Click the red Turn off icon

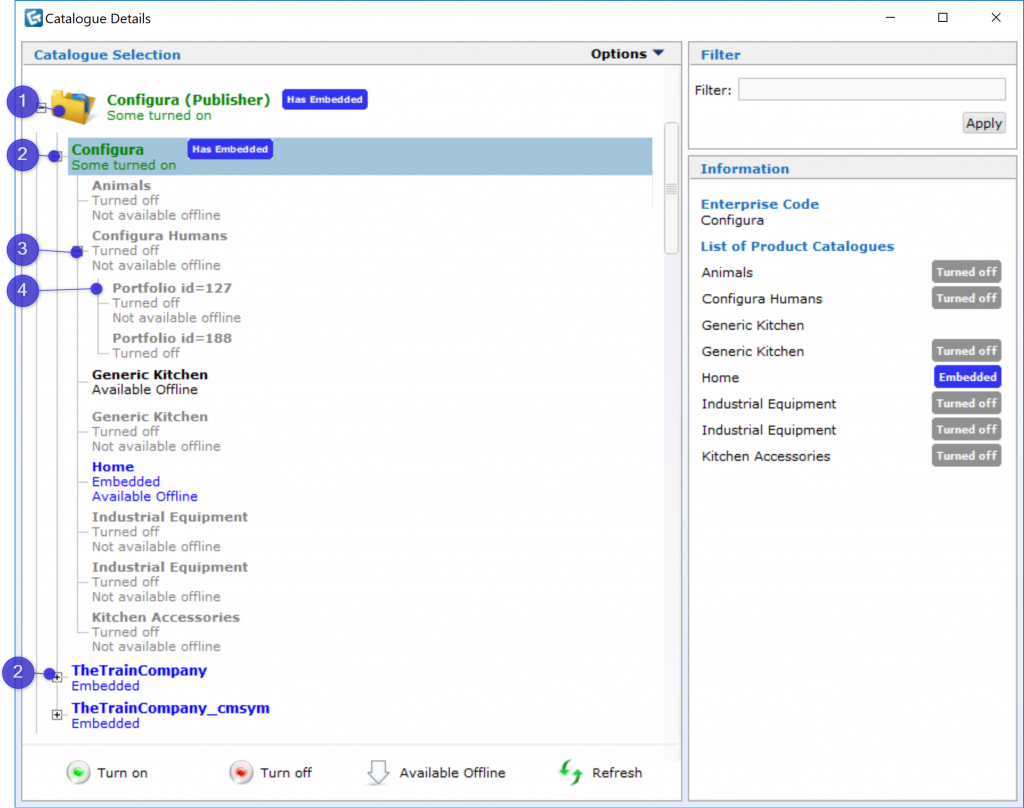[x=241, y=772]
